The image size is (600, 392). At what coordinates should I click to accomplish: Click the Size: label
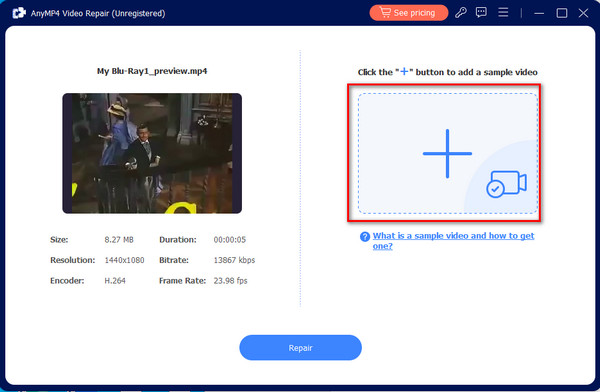point(59,240)
